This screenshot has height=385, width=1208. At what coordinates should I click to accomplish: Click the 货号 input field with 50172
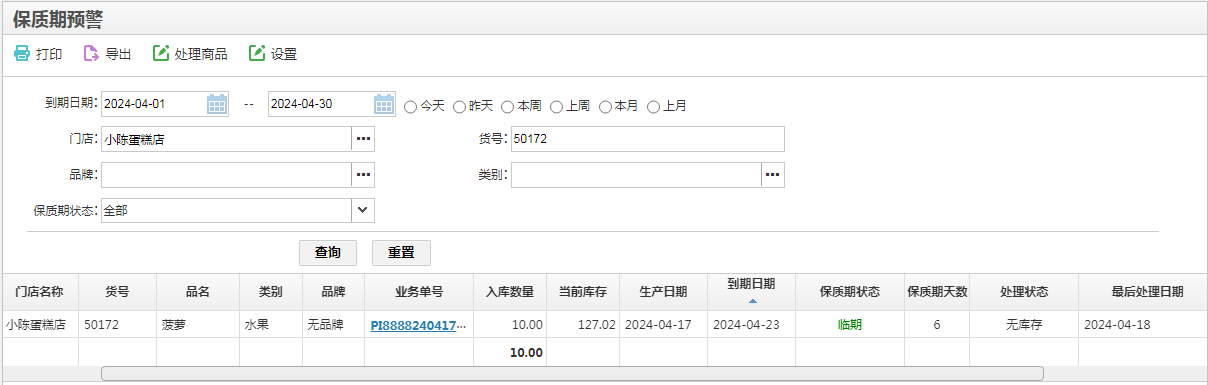click(x=647, y=139)
